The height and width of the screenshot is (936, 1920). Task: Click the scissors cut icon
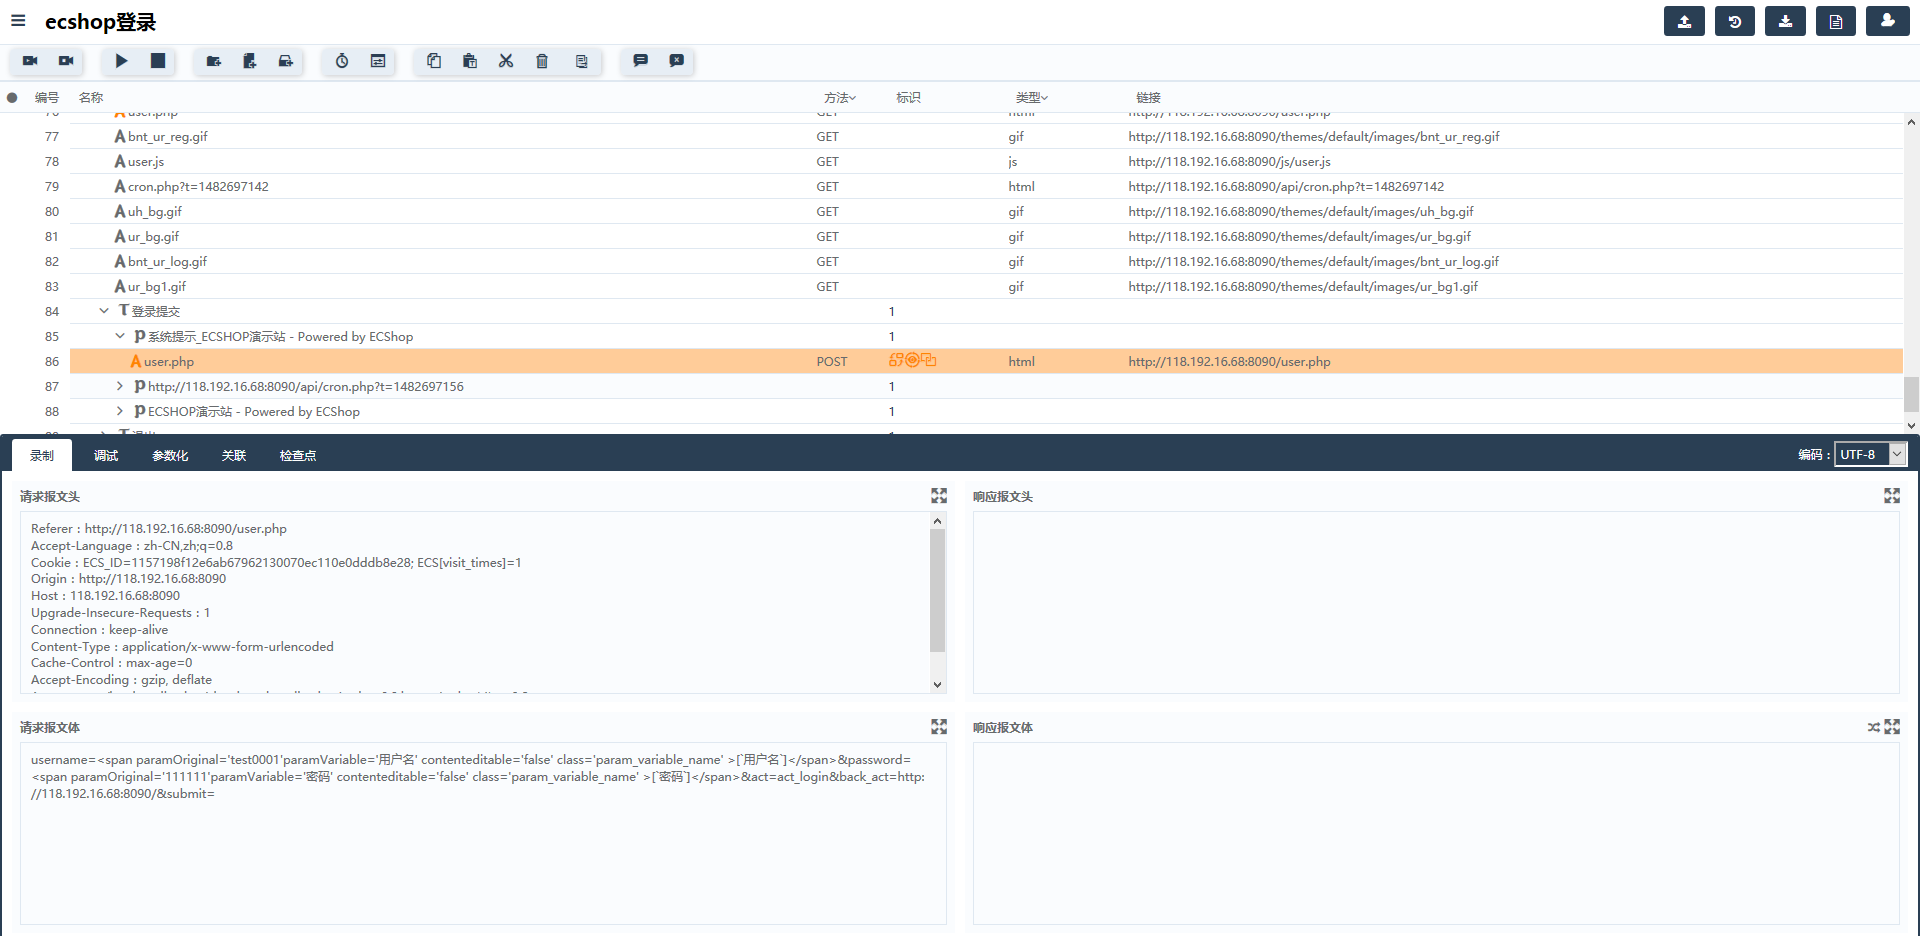506,61
